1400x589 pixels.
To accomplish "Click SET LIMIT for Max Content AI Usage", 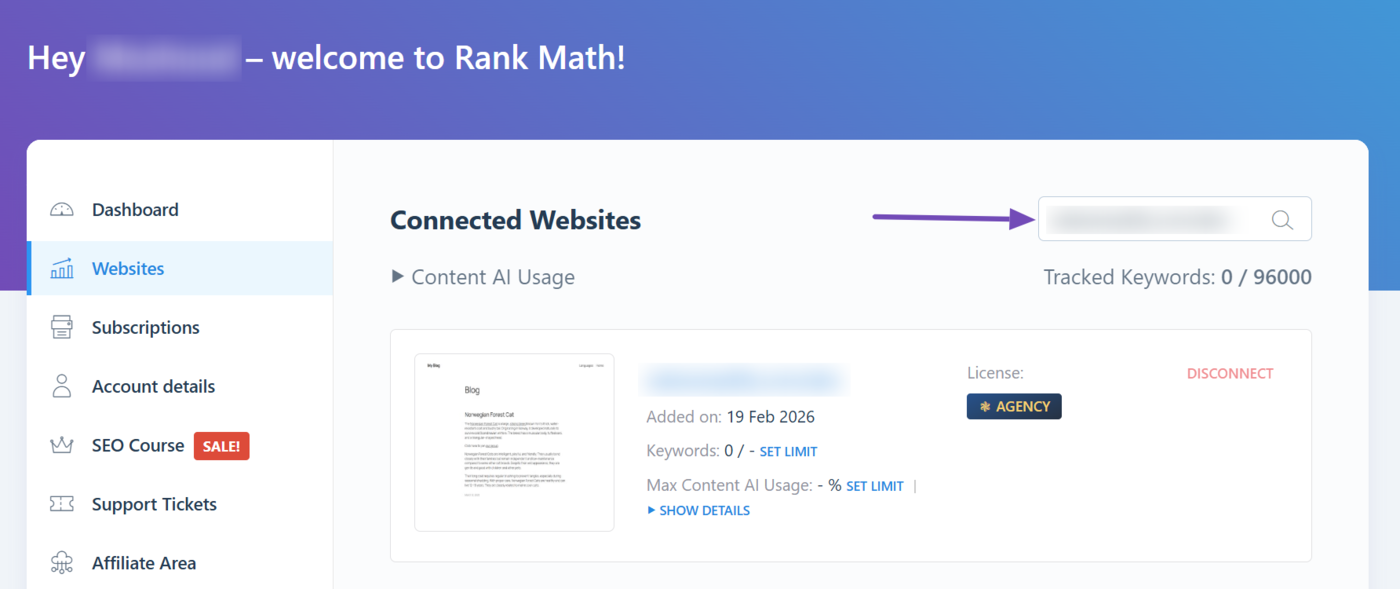I will 875,486.
